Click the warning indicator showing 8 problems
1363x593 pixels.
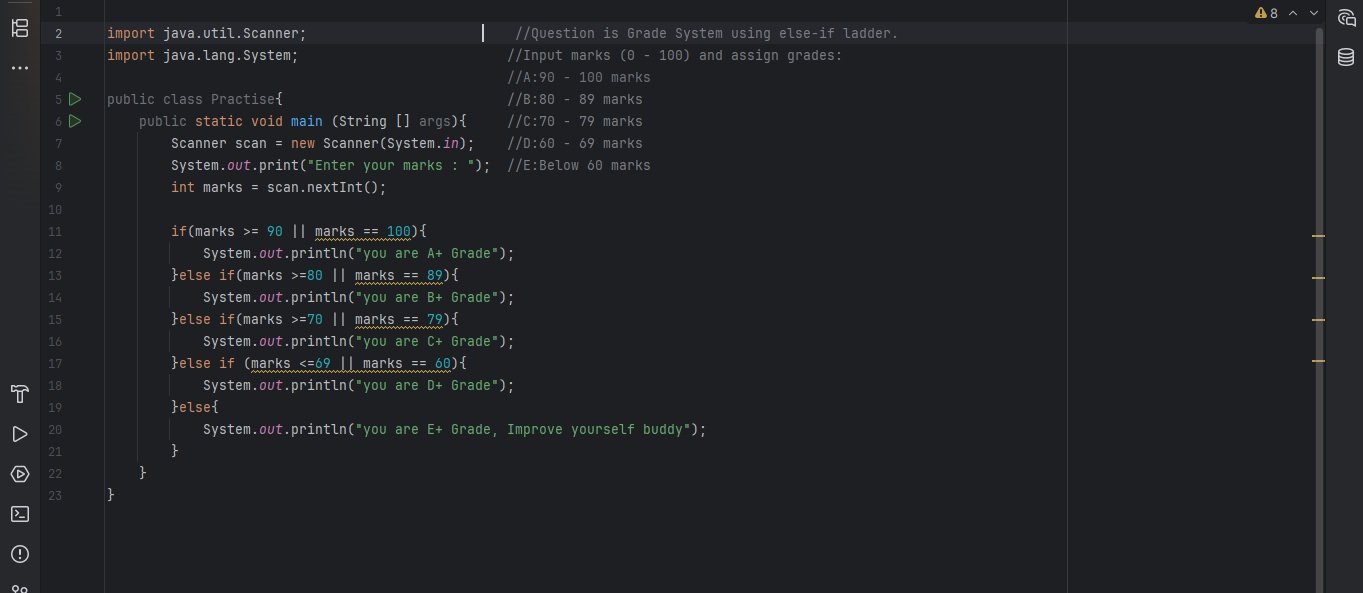[1266, 13]
